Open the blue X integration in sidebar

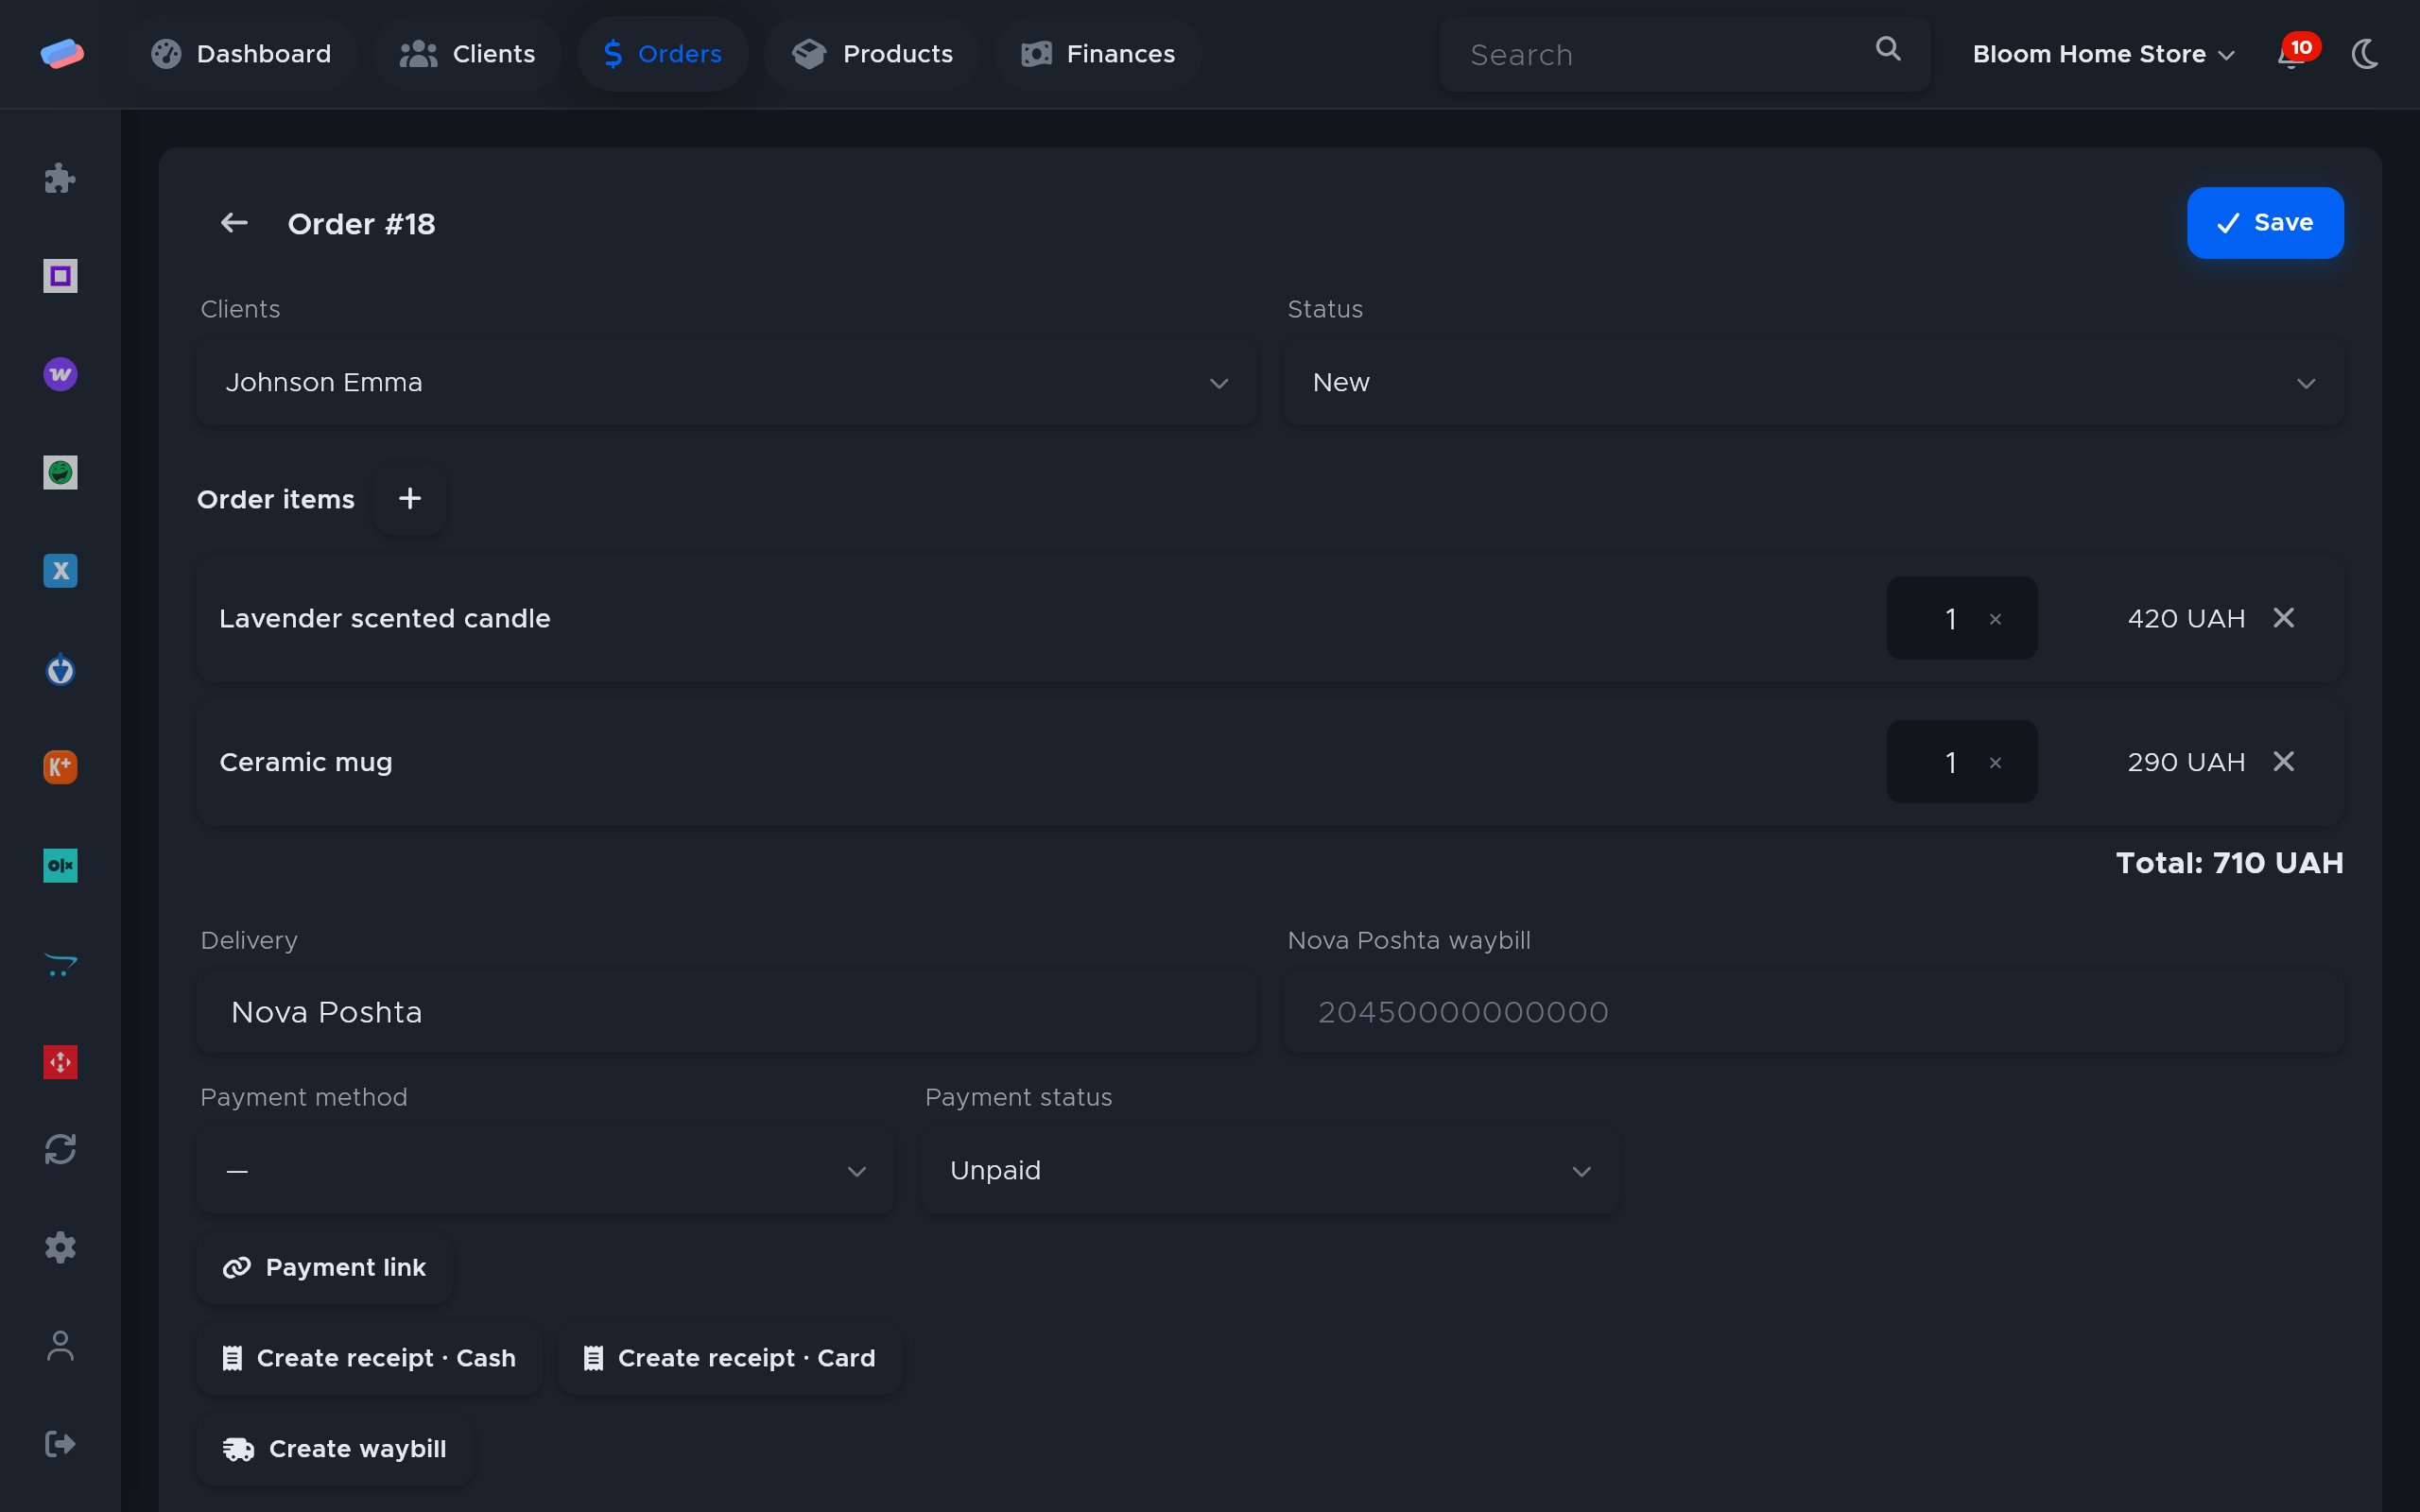point(60,571)
